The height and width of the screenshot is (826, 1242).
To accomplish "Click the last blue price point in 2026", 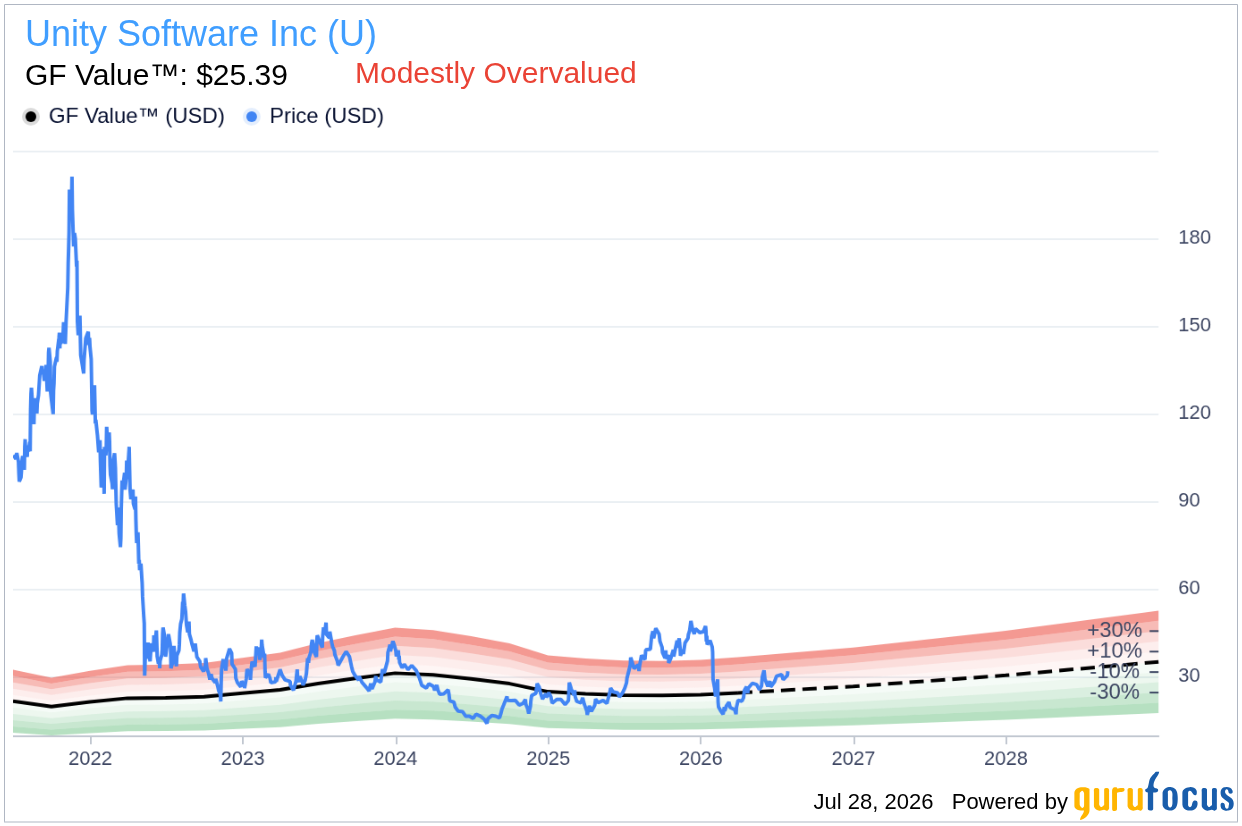I will click(789, 673).
